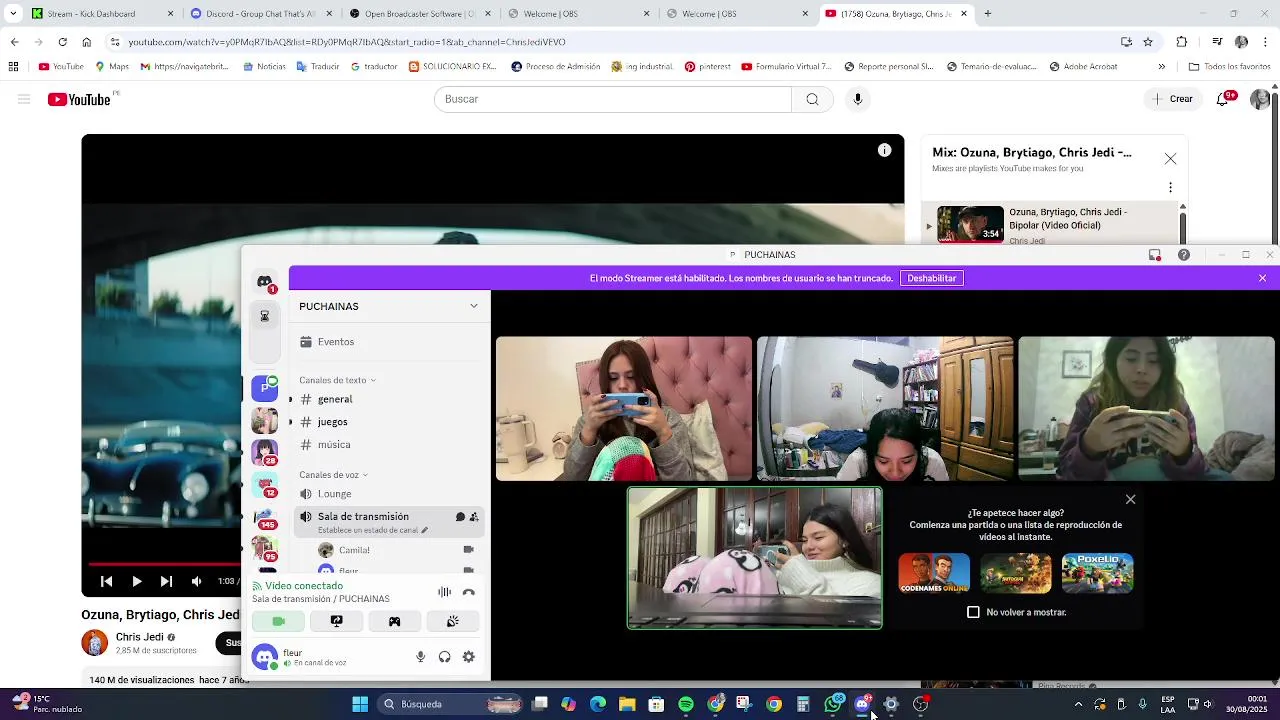
Task: Collapse the Canales de texto category
Action: coord(337,380)
